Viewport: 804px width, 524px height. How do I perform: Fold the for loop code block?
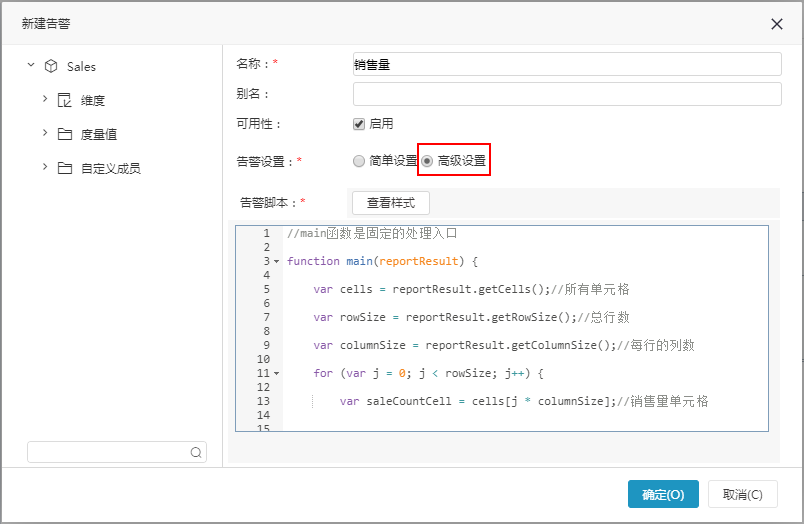click(277, 373)
